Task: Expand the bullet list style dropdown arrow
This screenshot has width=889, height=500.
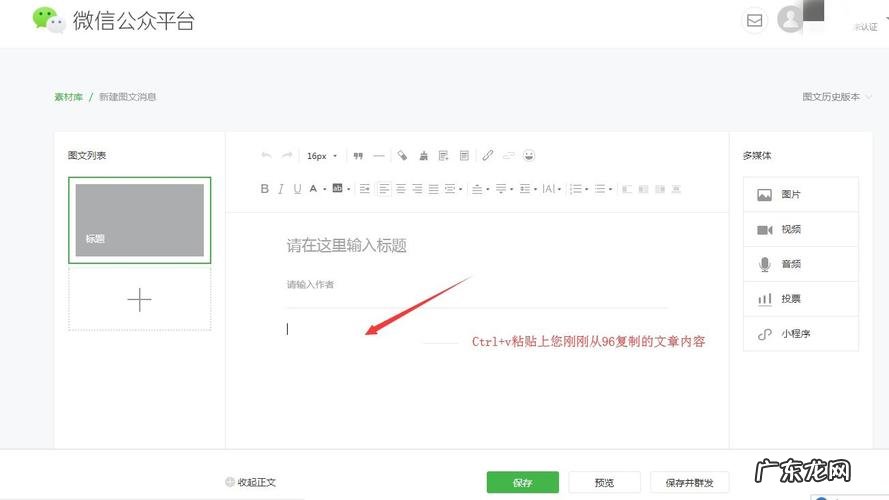Action: pyautogui.click(x=611, y=189)
